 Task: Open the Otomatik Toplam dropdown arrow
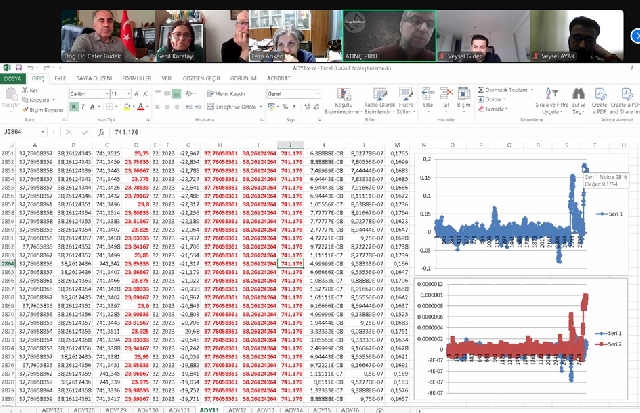pyautogui.click(x=531, y=89)
